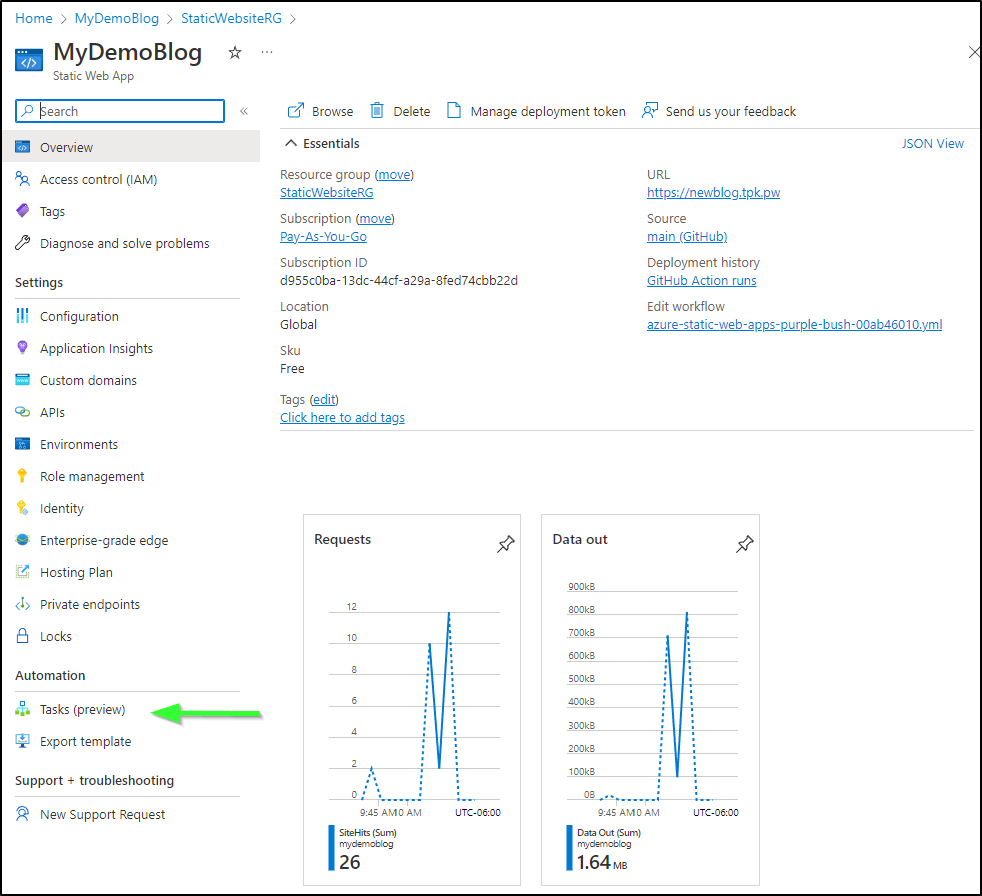Screen dimensions: 982x896
Task: Click the APIs link icon
Action: (23, 411)
